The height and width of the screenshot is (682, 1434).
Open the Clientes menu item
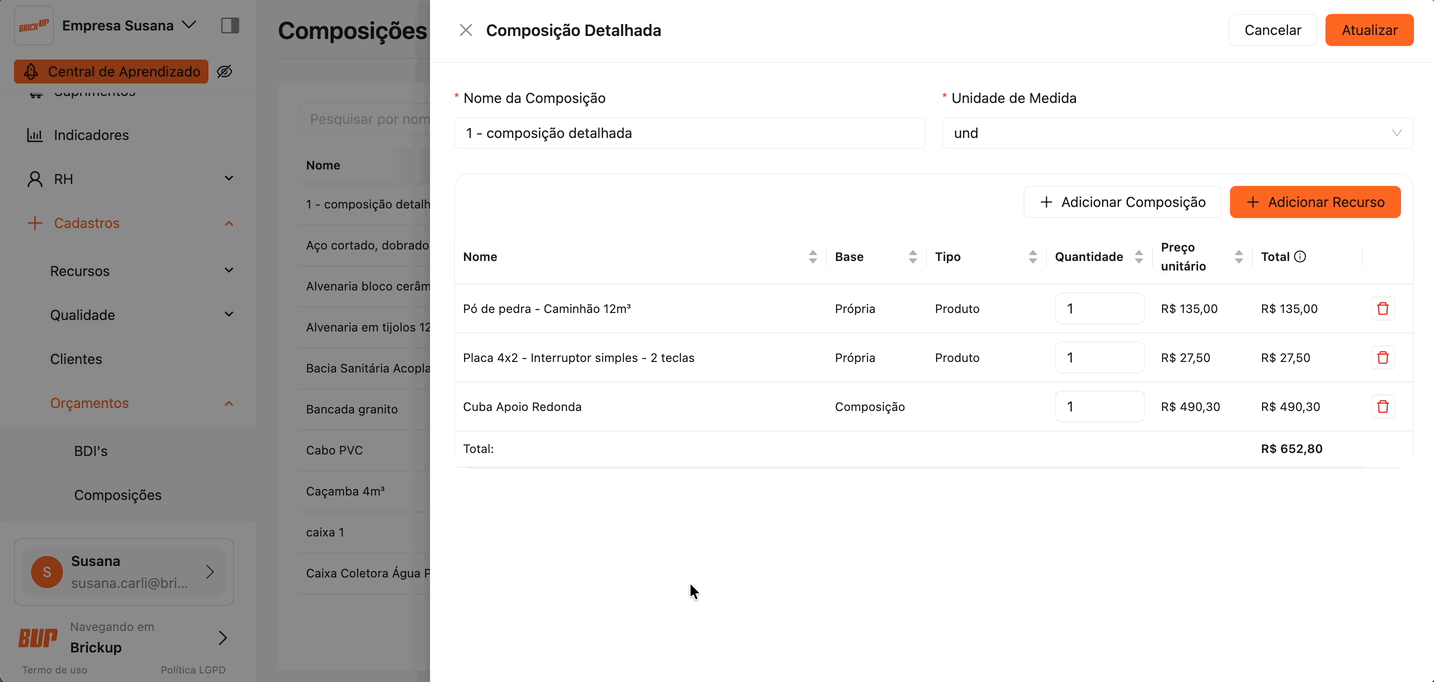(x=76, y=359)
